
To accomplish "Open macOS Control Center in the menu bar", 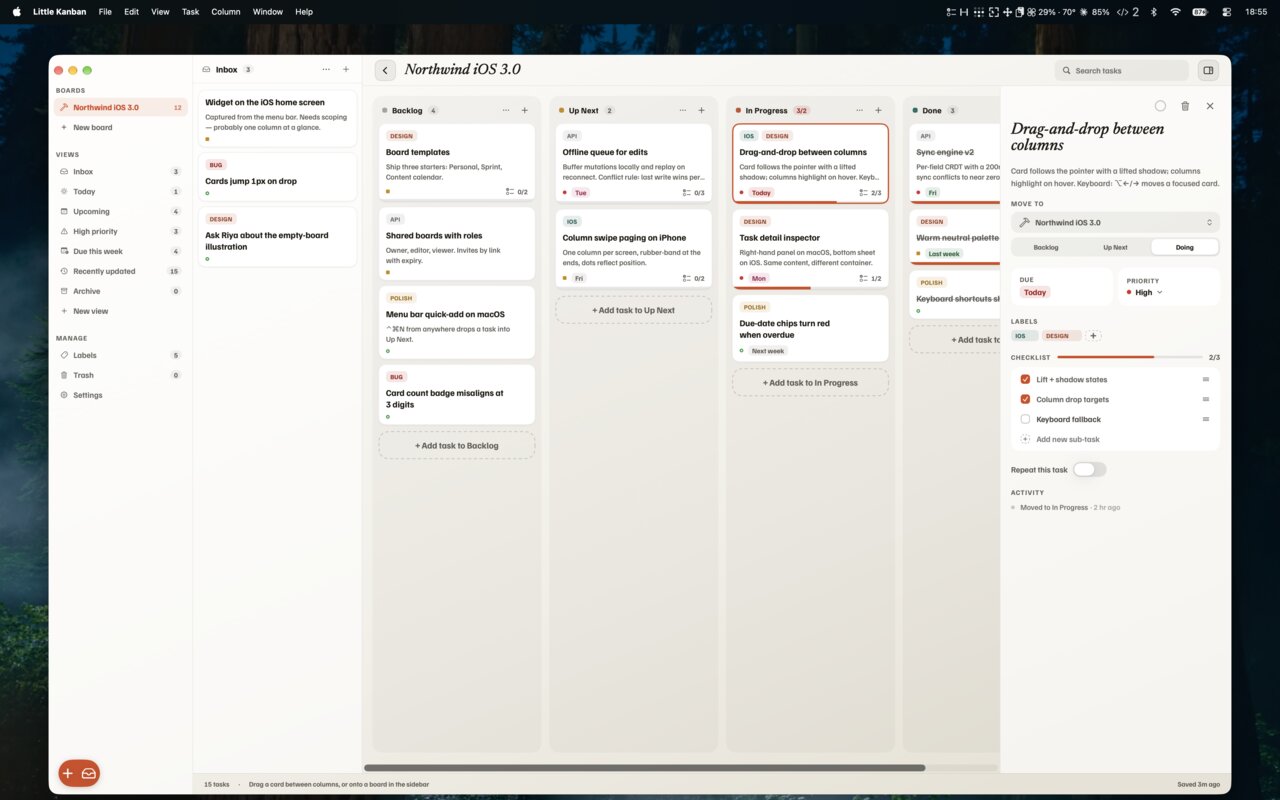I will [1227, 12].
